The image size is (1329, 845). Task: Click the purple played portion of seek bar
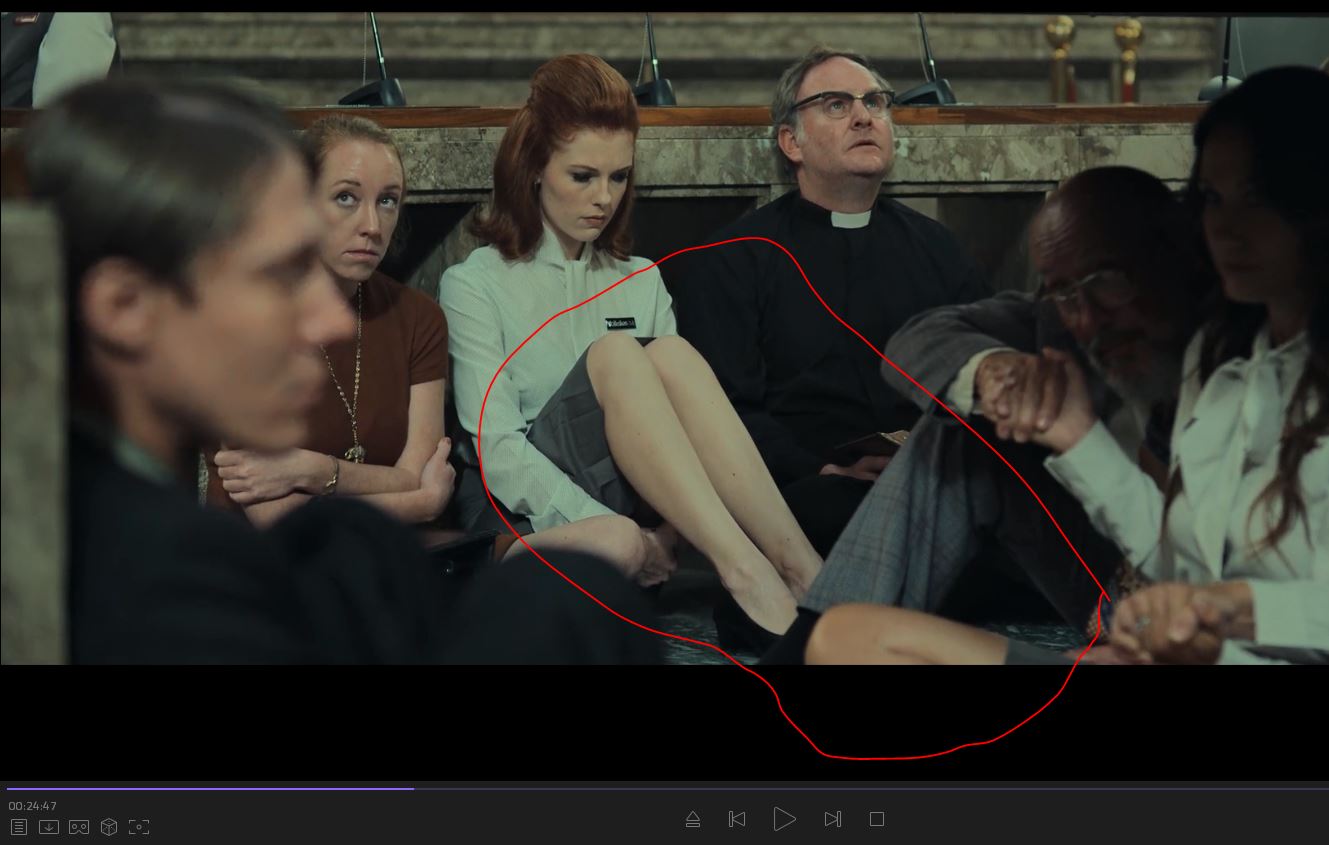[x=200, y=789]
